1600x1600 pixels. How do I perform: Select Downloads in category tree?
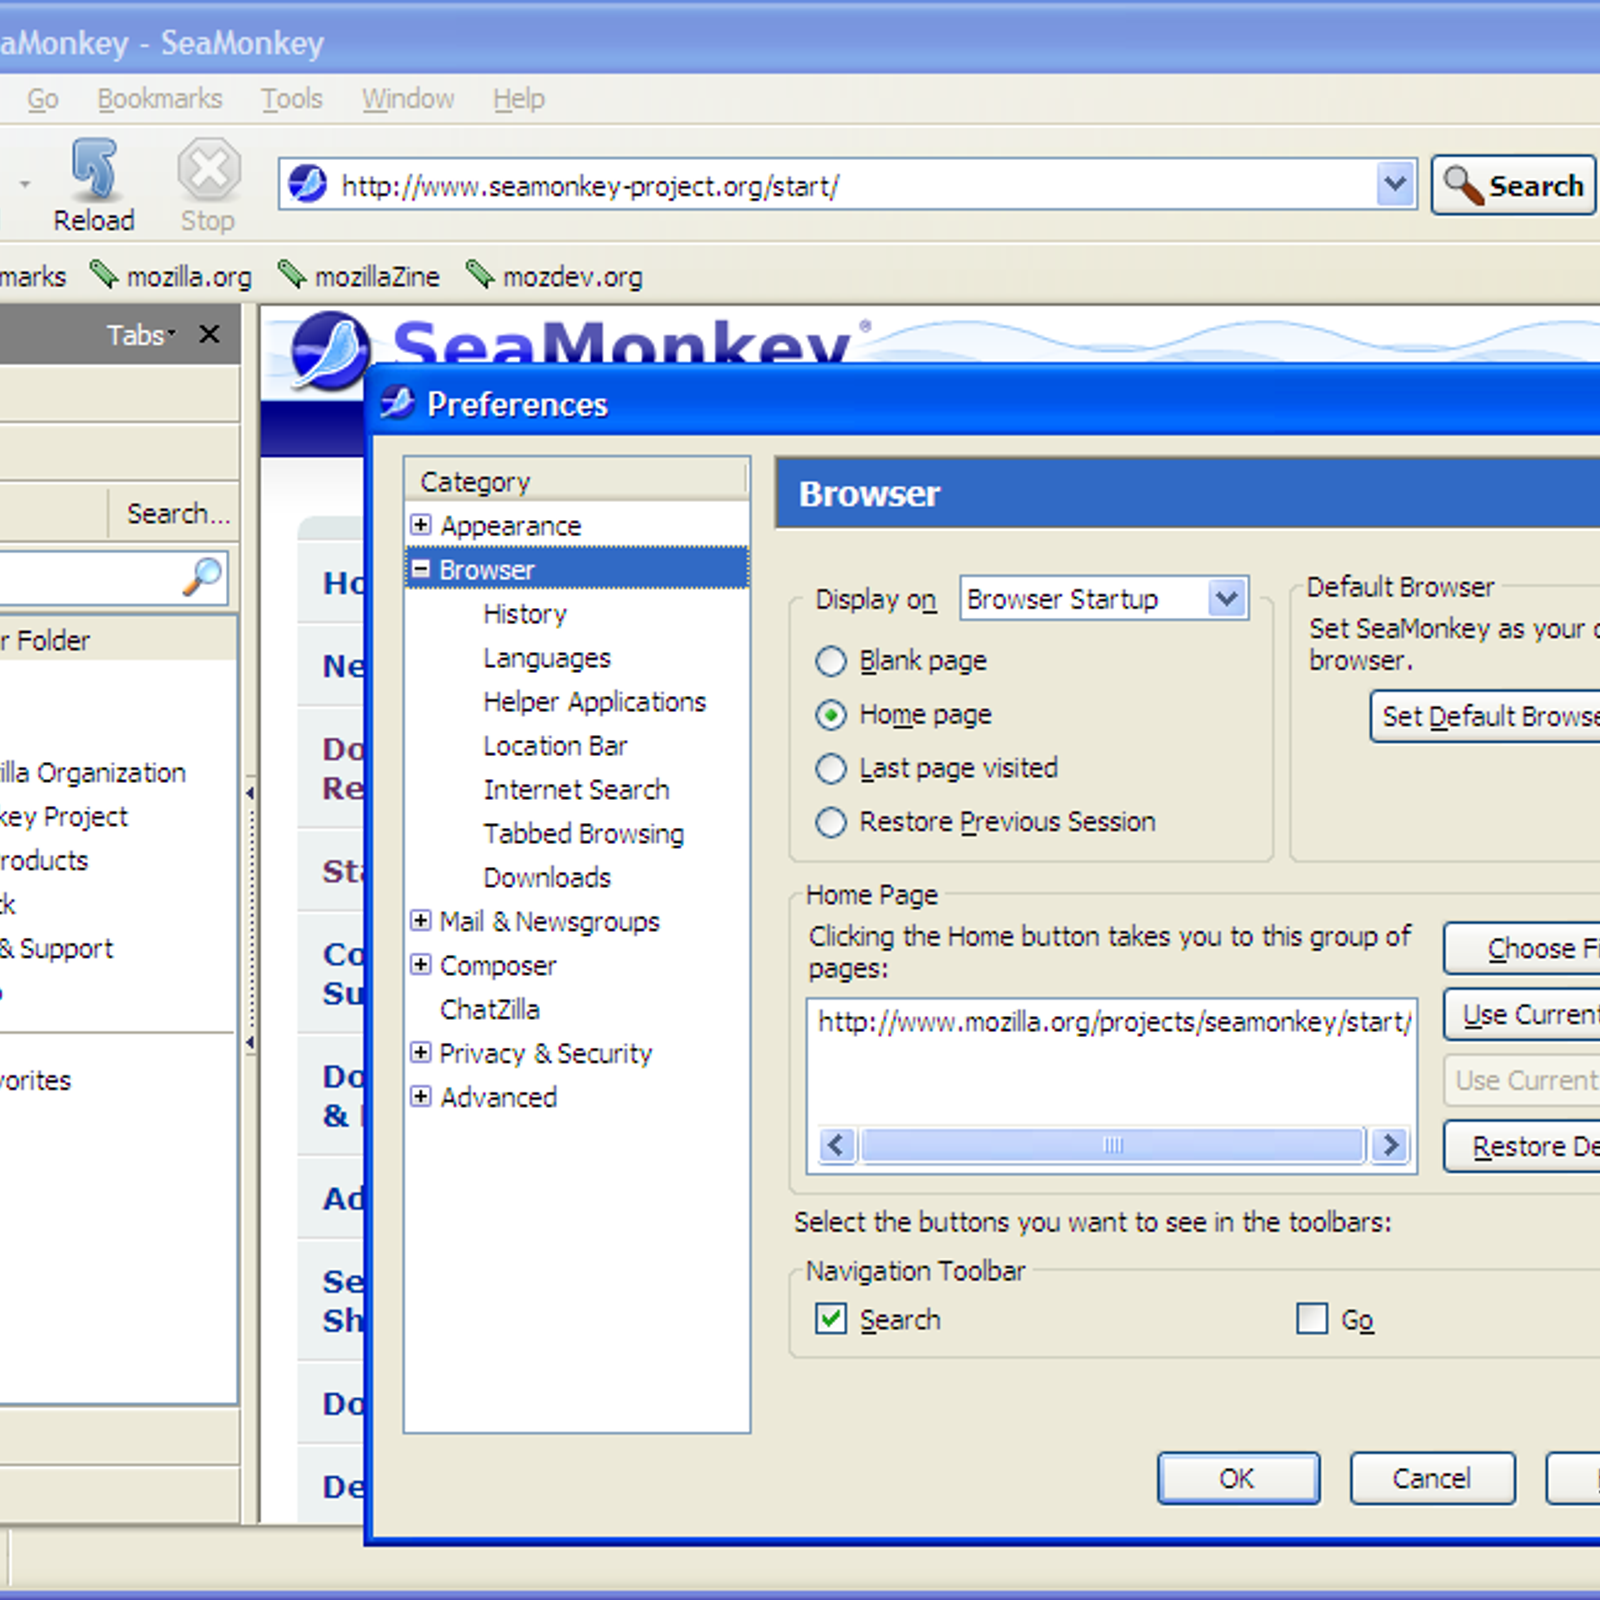pyautogui.click(x=547, y=877)
